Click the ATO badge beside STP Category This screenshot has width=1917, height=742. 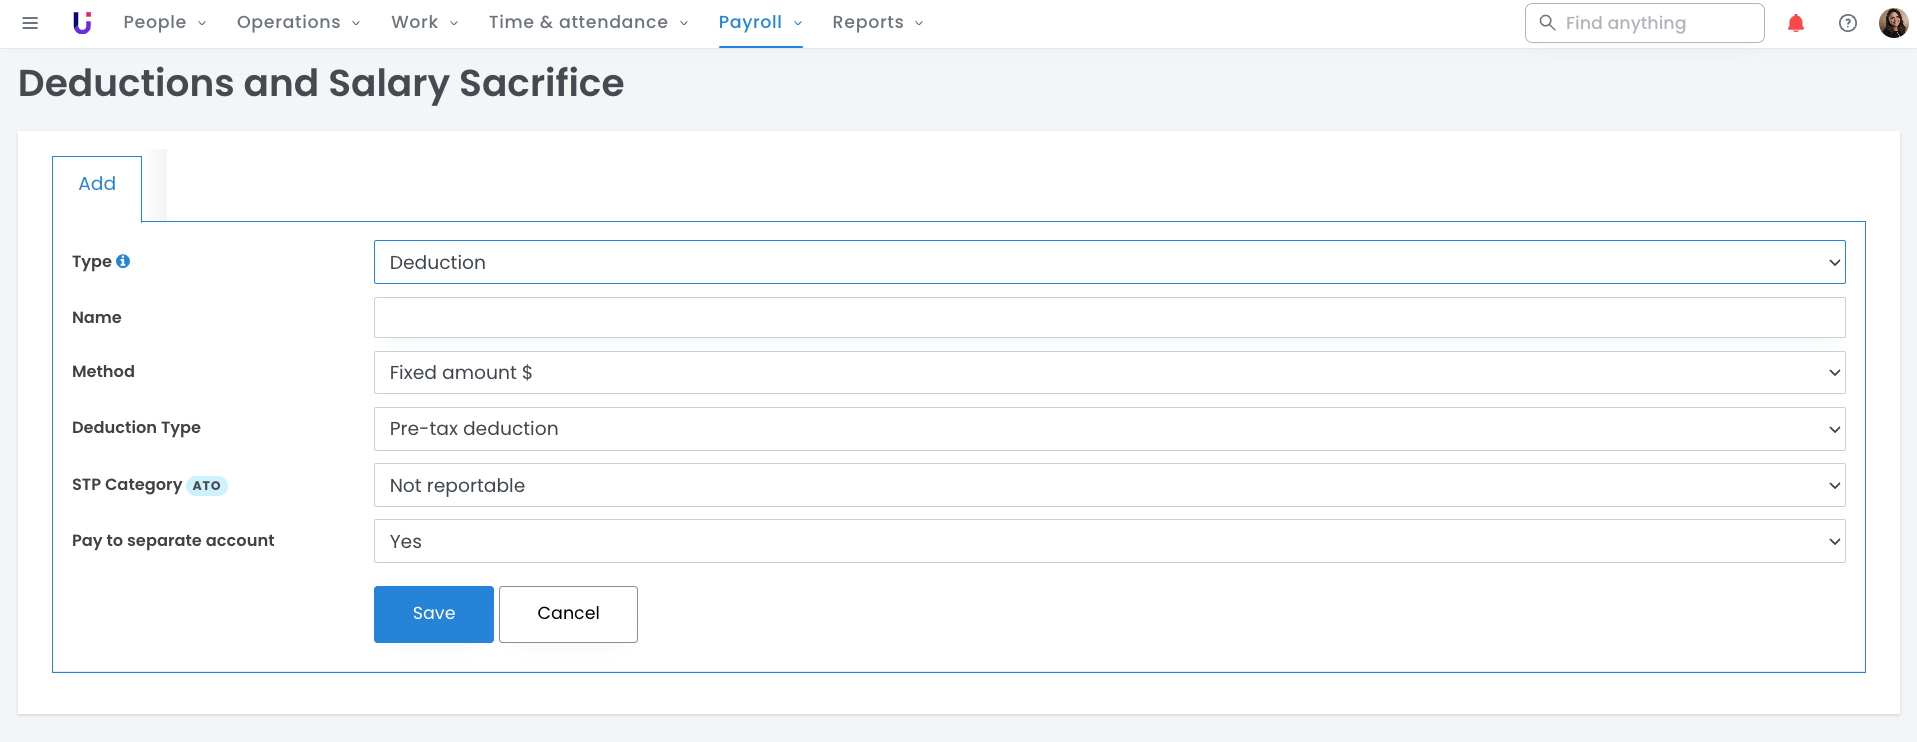[x=206, y=486]
